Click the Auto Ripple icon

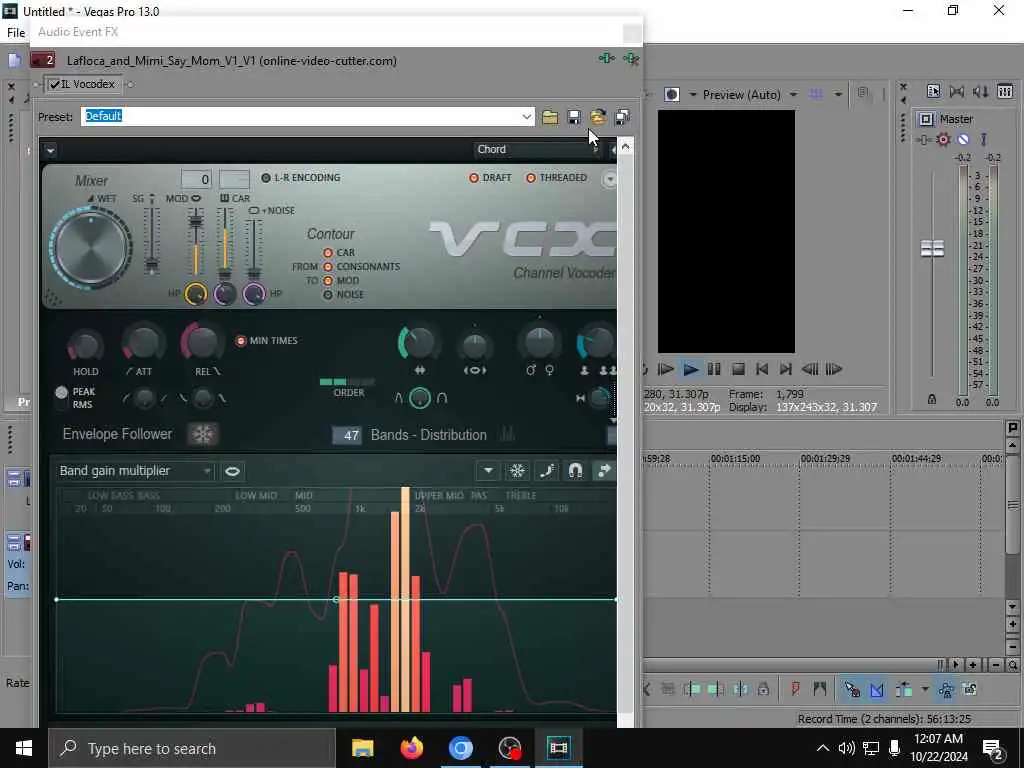(x=904, y=689)
